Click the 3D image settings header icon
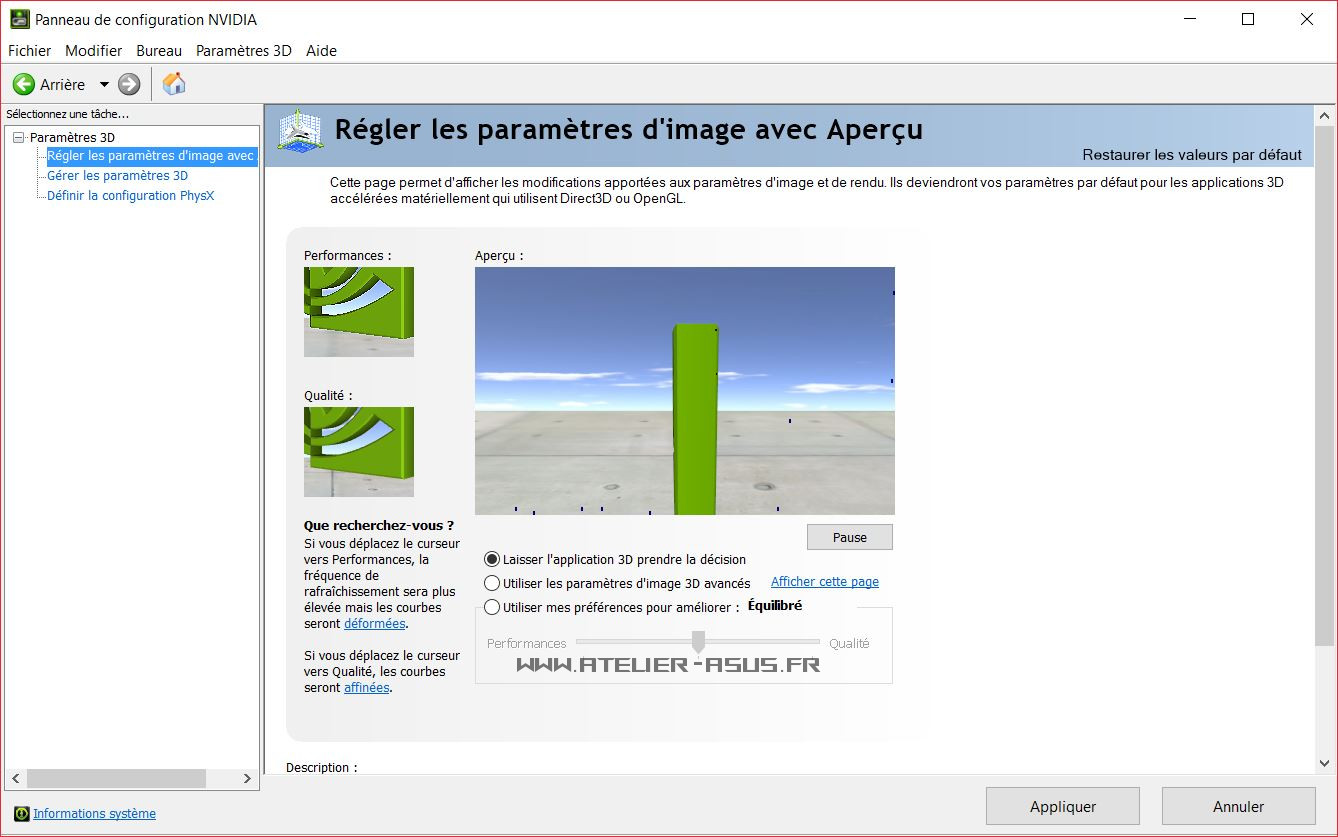This screenshot has height=837, width=1338. tap(300, 131)
